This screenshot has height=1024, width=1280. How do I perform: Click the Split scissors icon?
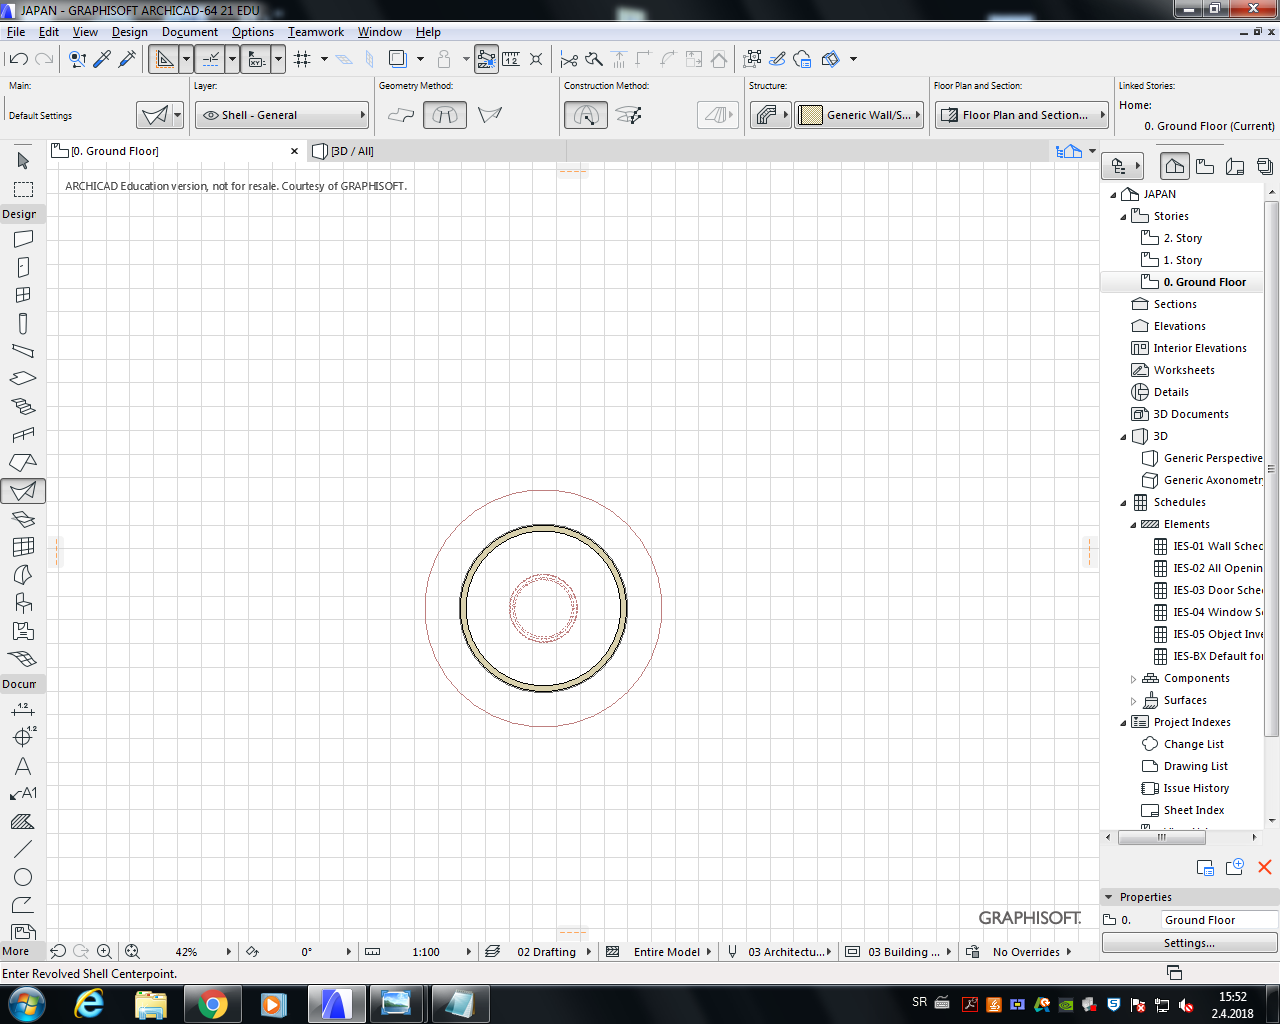(x=569, y=59)
